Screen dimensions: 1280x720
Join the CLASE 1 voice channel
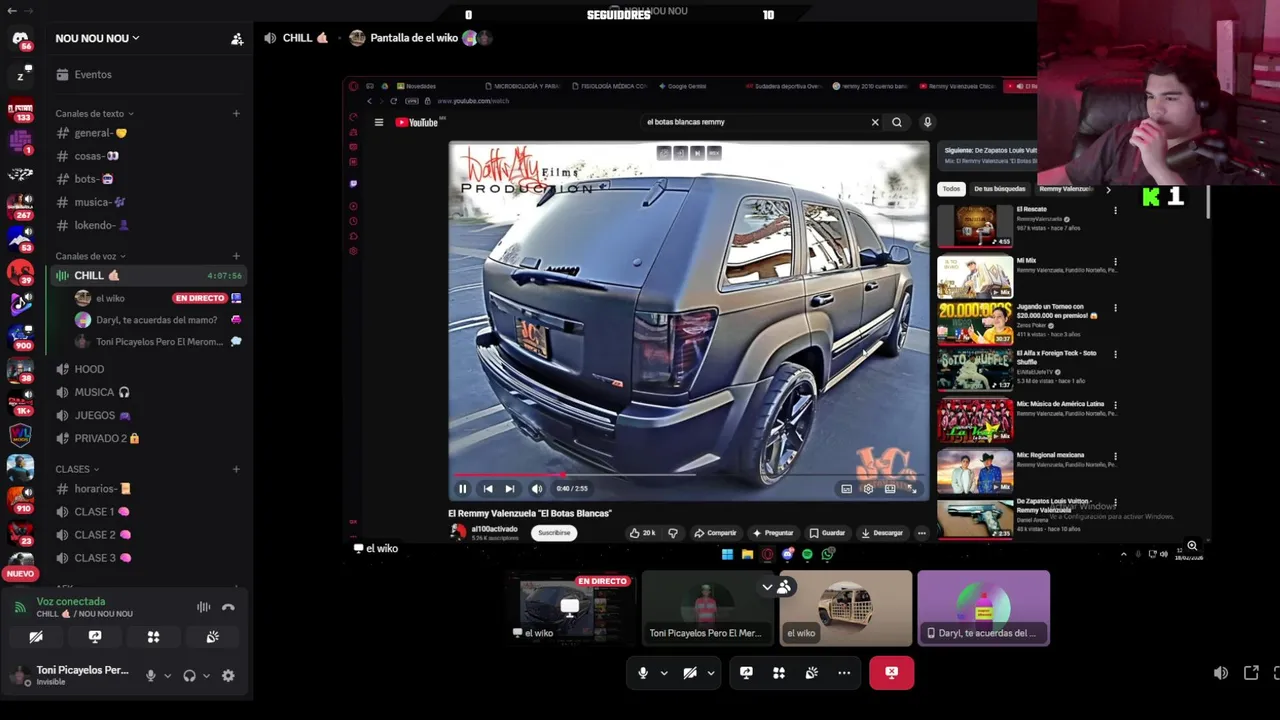pyautogui.click(x=147, y=512)
